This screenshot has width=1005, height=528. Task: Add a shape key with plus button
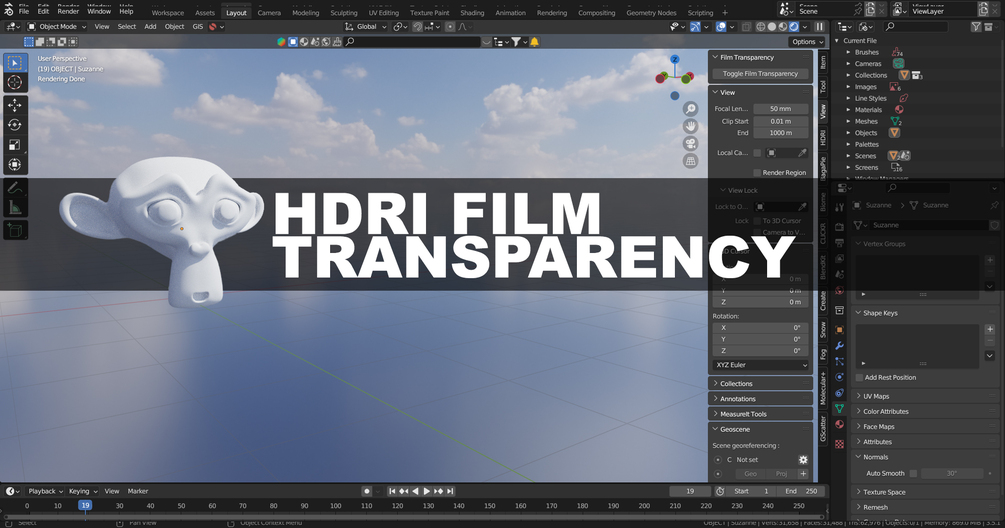(990, 329)
